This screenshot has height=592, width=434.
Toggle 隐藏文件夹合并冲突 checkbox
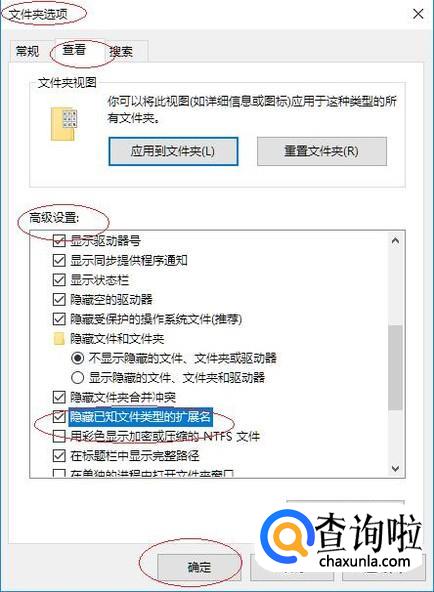[59, 397]
